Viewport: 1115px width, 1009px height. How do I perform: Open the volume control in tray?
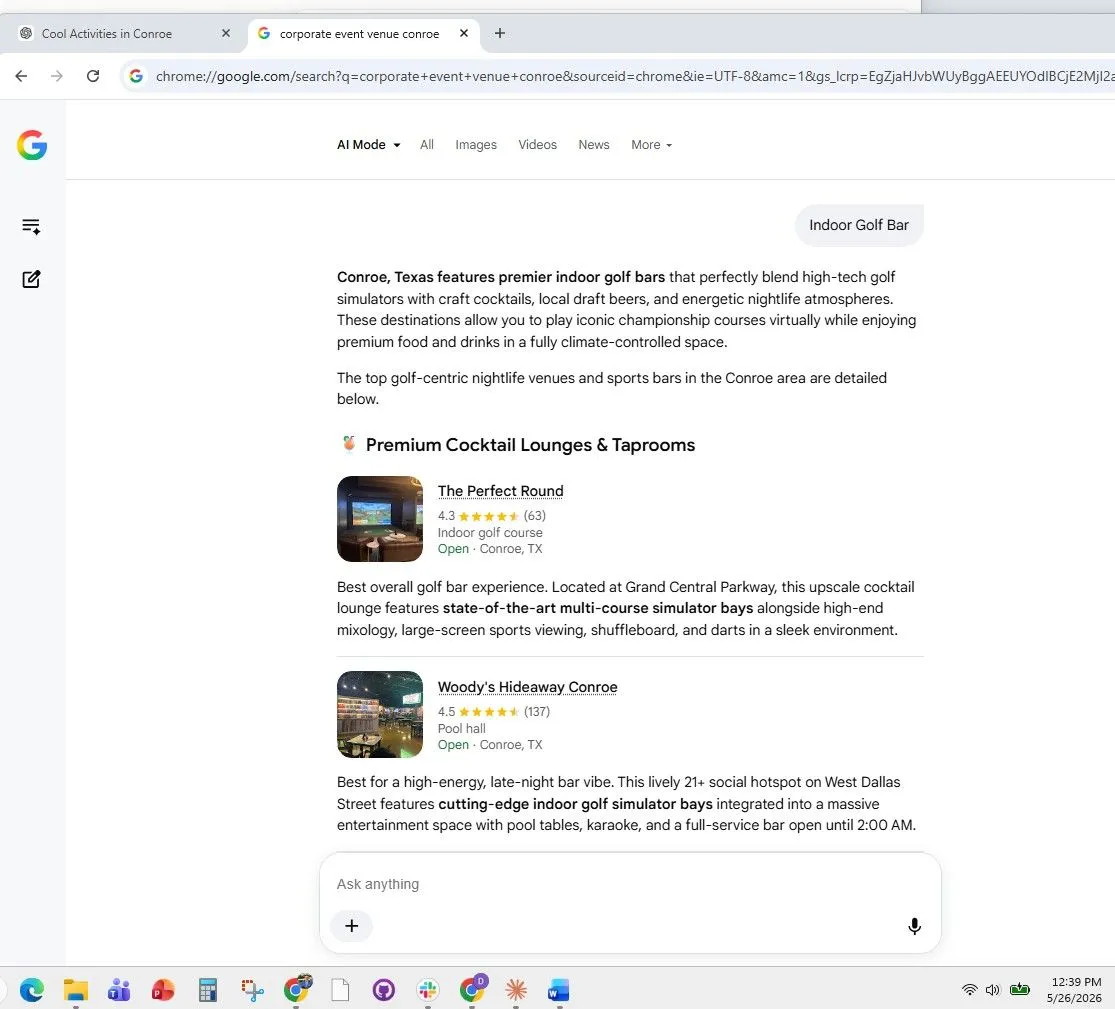point(993,989)
